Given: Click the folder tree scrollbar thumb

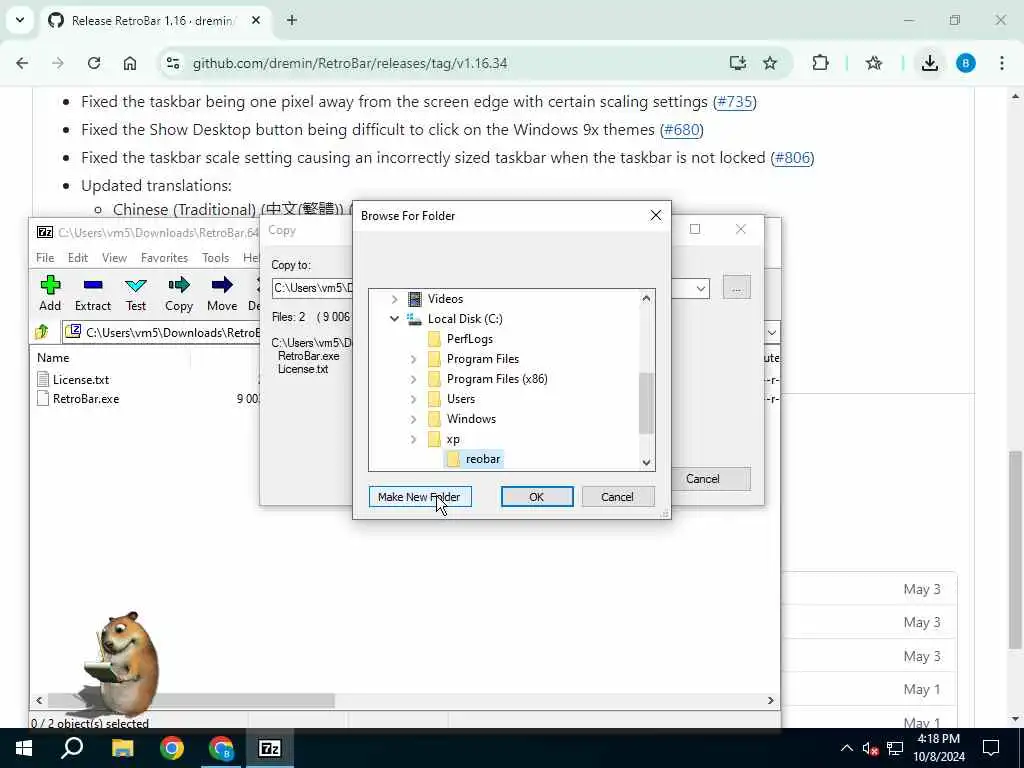Looking at the screenshot, I should (646, 403).
